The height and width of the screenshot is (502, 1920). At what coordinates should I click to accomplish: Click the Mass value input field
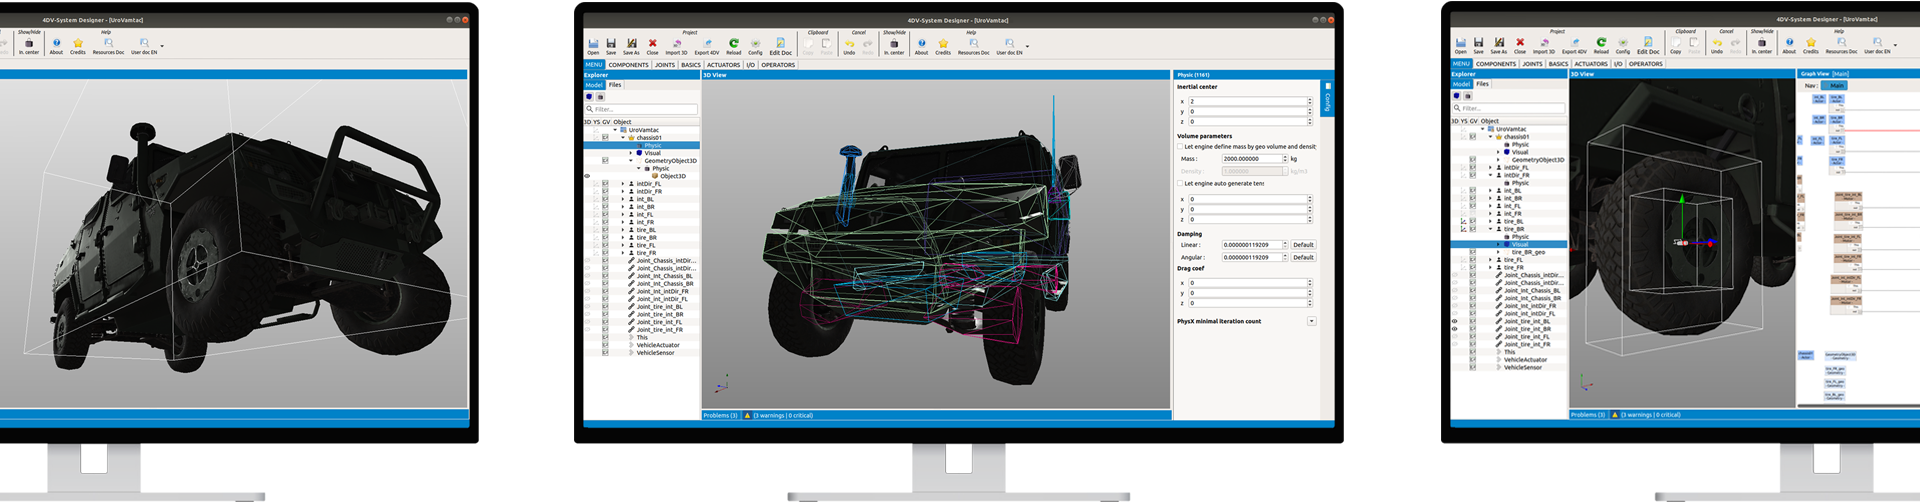pyautogui.click(x=1250, y=158)
